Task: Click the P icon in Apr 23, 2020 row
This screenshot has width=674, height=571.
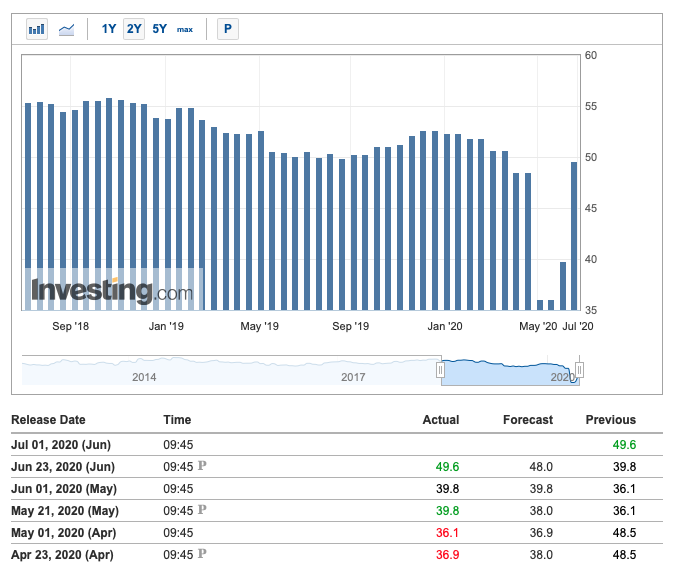Action: click(202, 554)
